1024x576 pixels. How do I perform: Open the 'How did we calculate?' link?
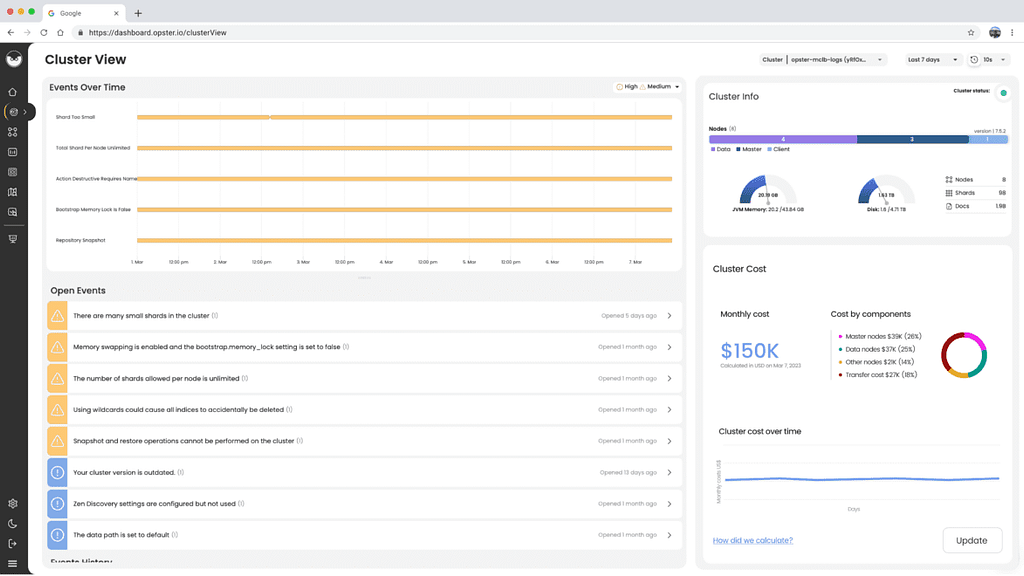(752, 540)
